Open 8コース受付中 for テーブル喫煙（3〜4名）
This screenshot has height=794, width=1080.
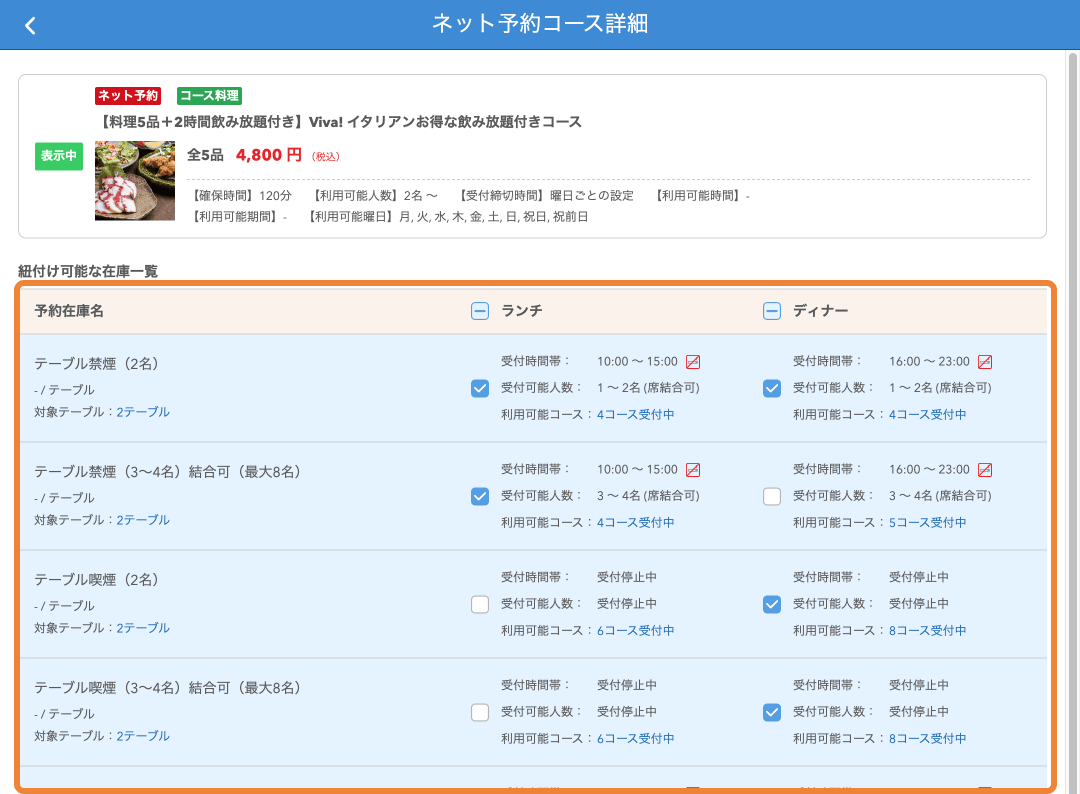coord(927,739)
